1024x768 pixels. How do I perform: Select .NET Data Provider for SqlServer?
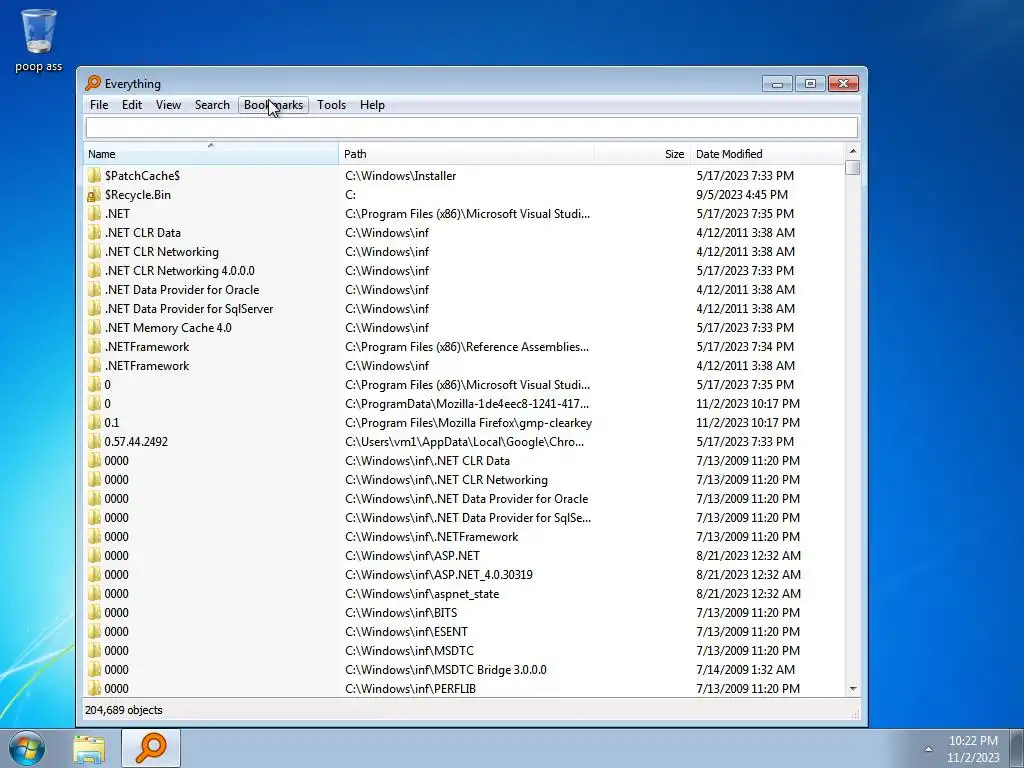[189, 308]
